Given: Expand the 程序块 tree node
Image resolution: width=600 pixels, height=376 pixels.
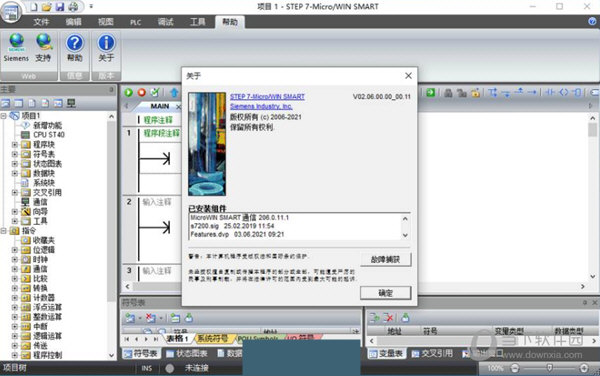Looking at the screenshot, I should click(15, 145).
